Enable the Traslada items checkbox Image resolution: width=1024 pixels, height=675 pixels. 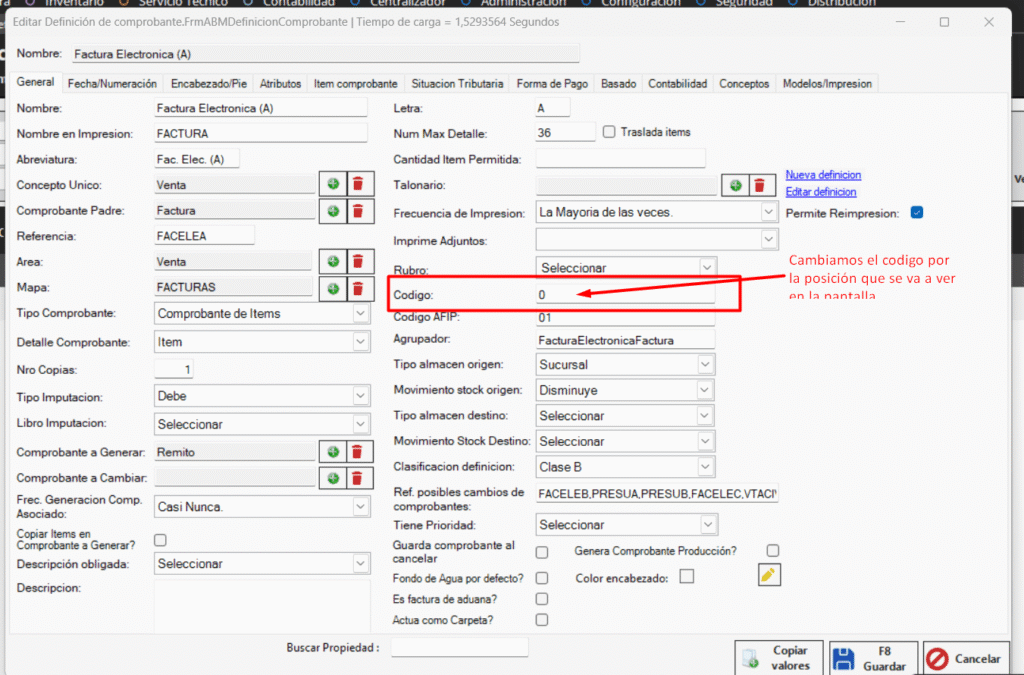(609, 132)
